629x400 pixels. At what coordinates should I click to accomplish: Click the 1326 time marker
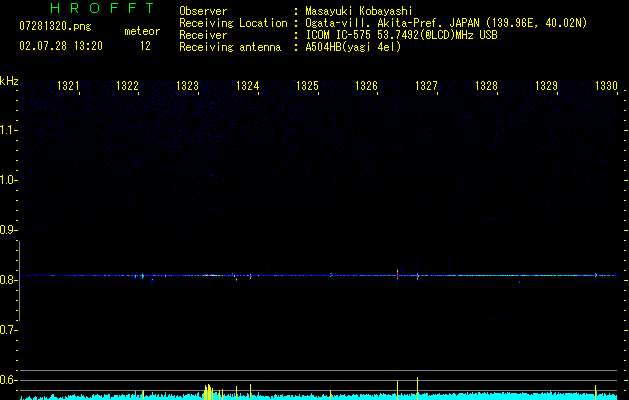click(367, 86)
